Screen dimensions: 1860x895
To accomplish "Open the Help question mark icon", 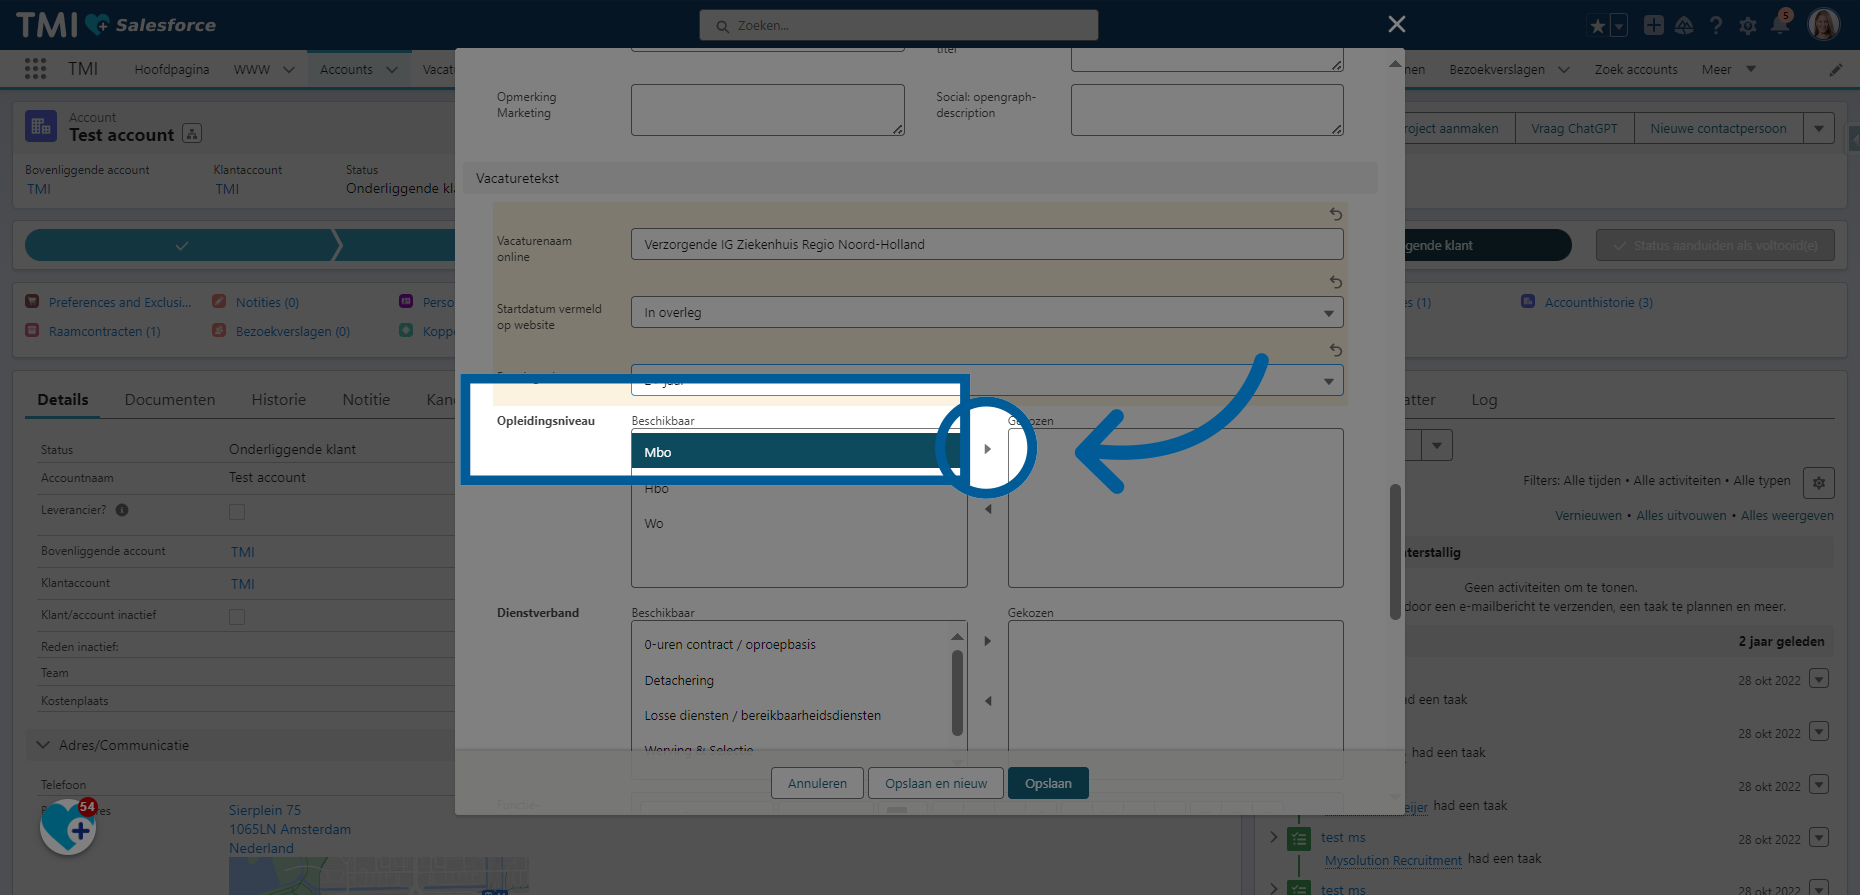I will coord(1716,26).
